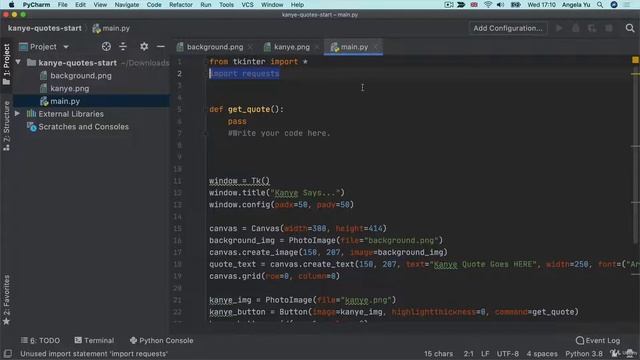Click the LF line separator selector

[485, 353]
